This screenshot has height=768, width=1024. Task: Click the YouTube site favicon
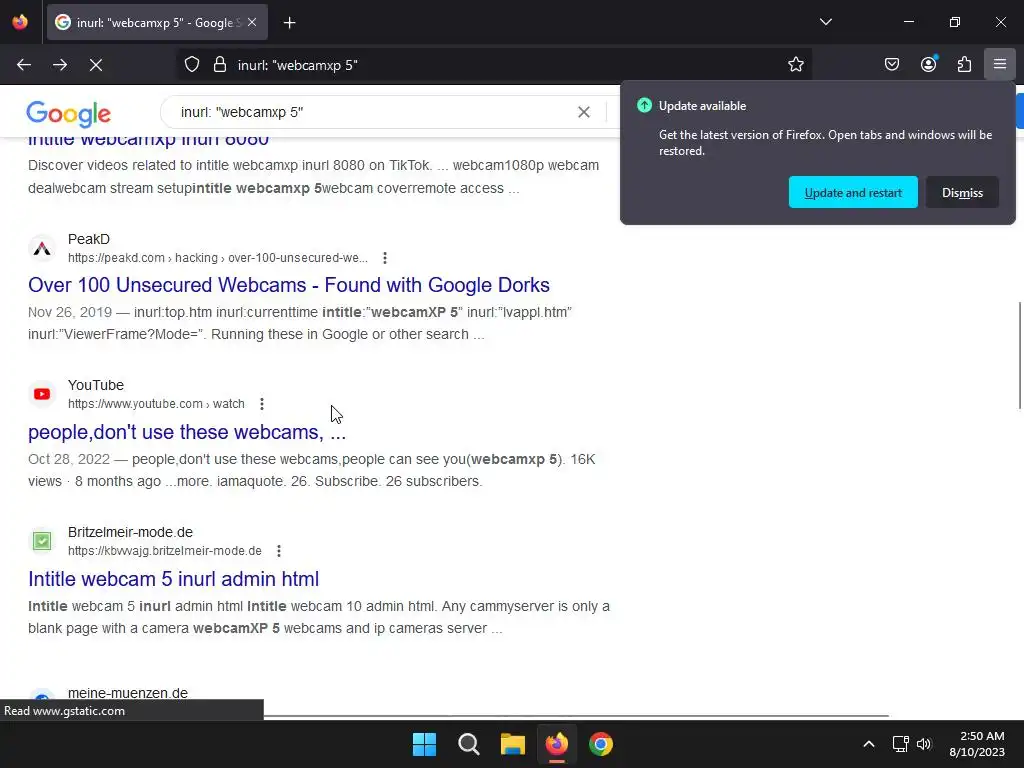click(x=42, y=394)
